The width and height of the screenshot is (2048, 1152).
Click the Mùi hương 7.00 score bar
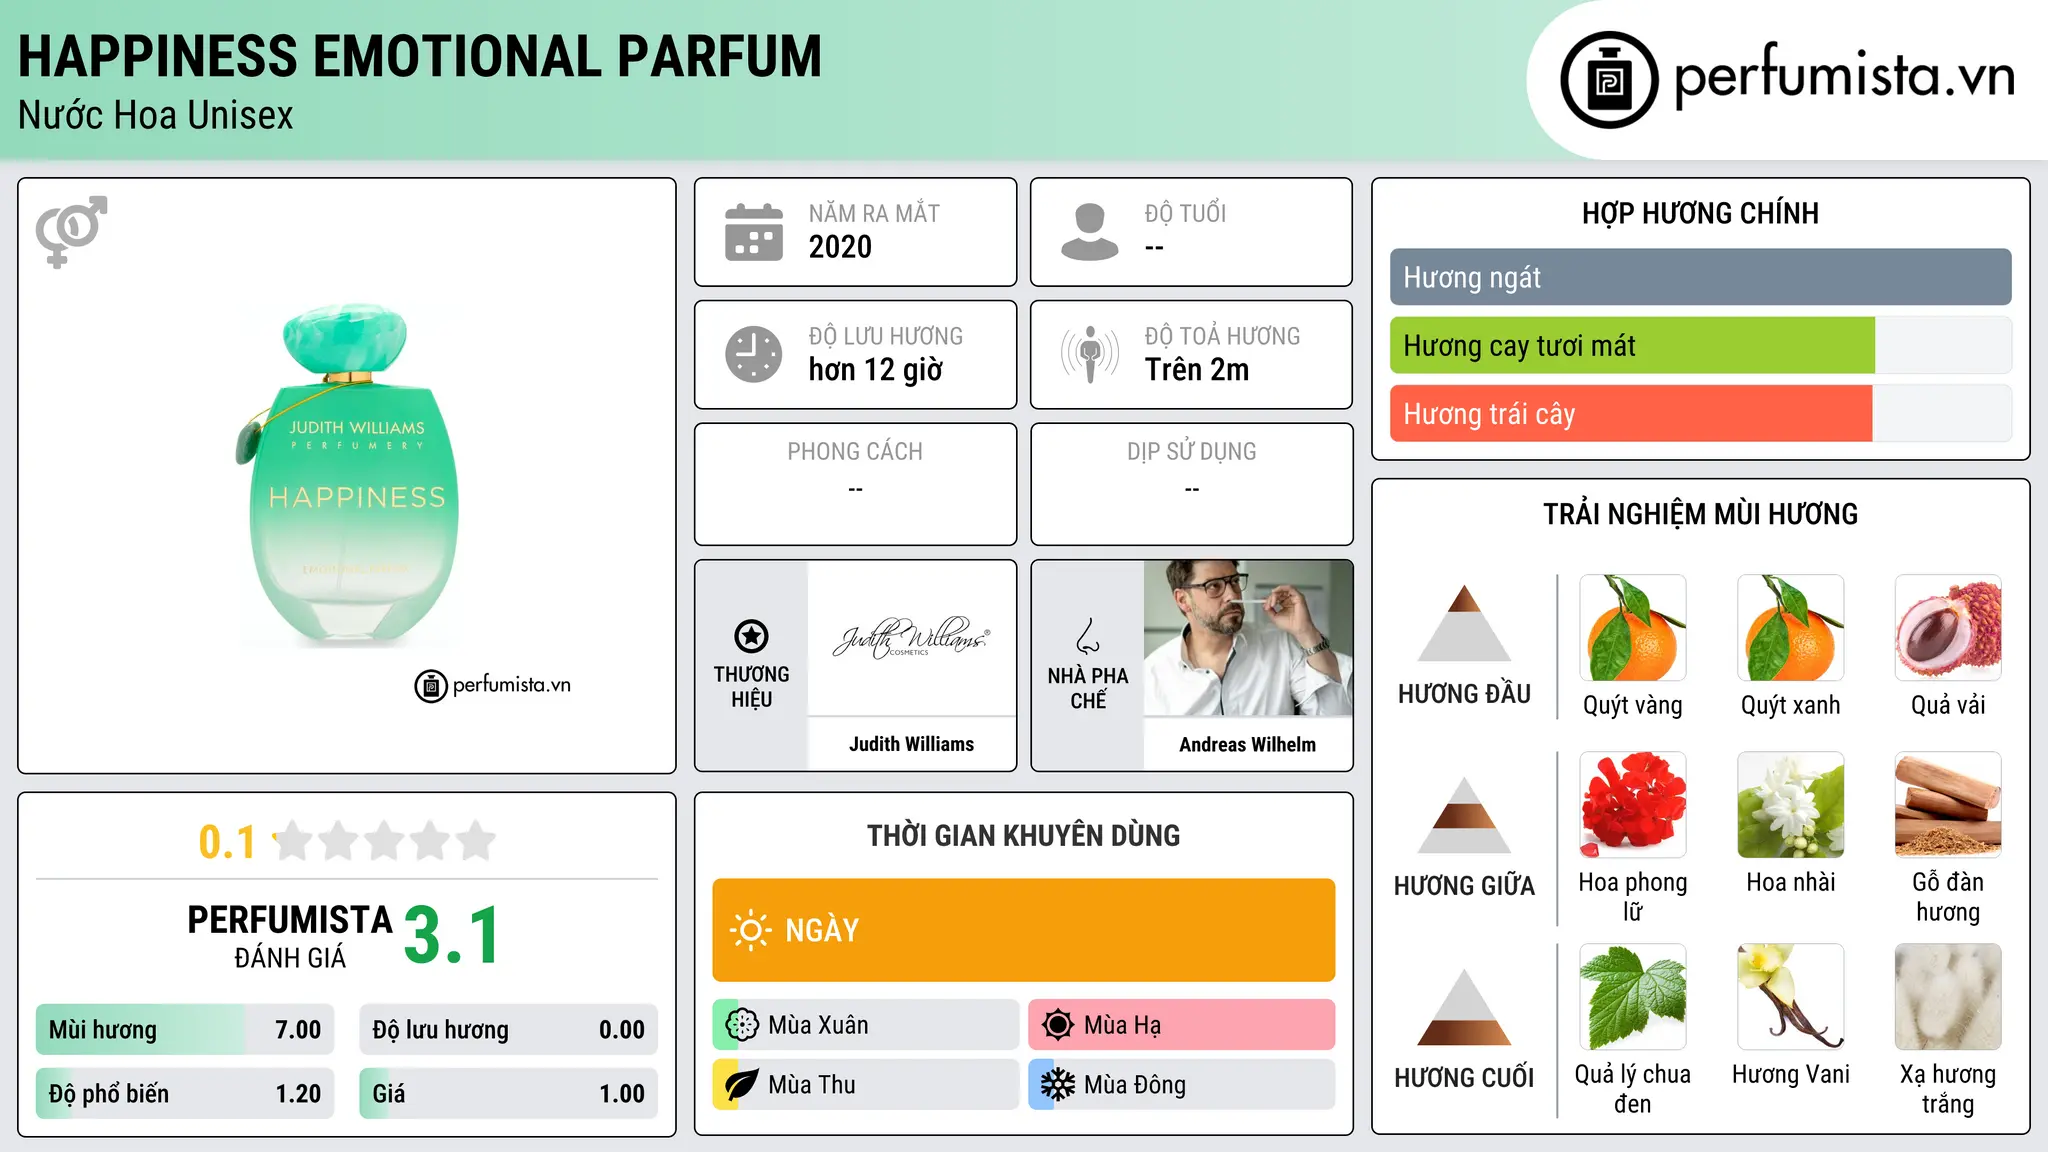pos(185,1029)
